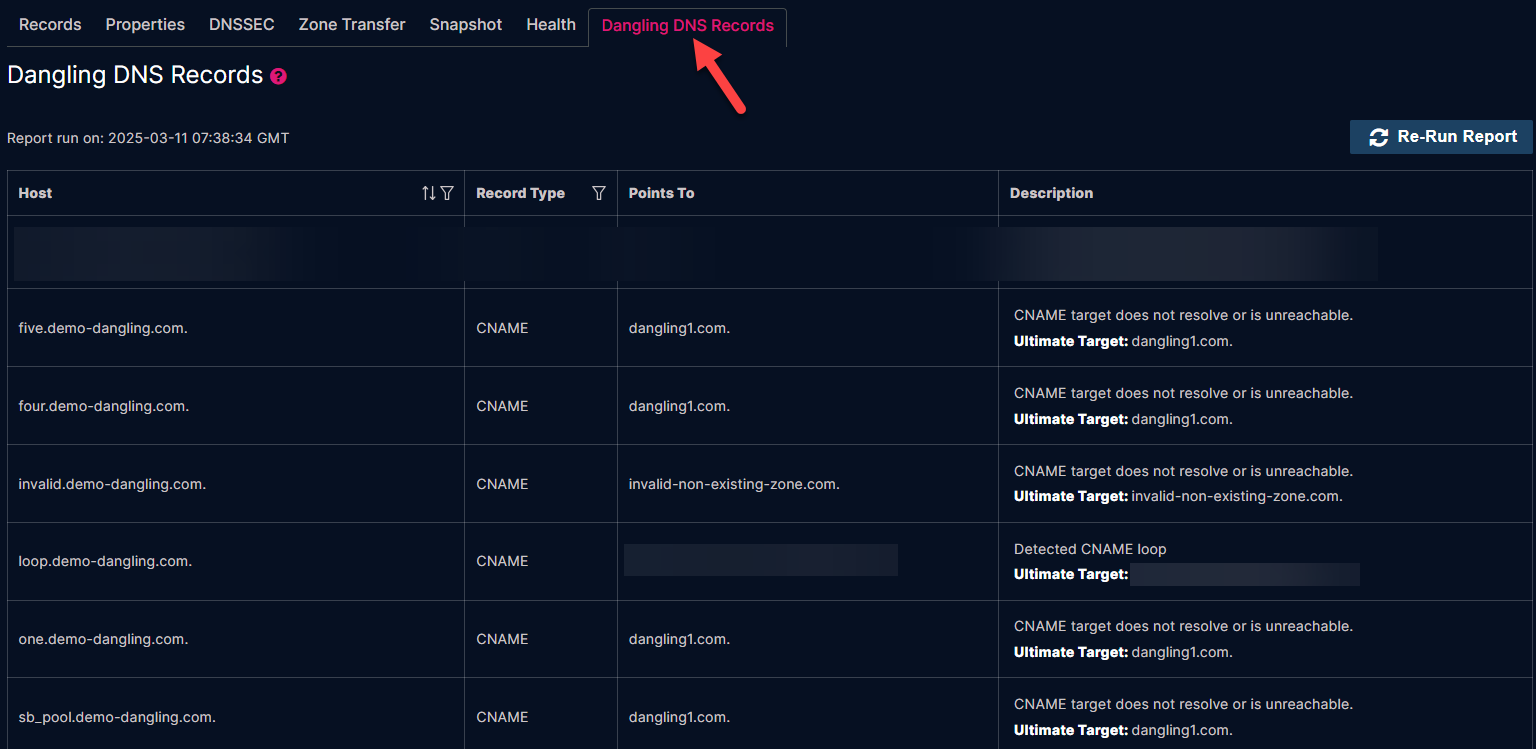Image resolution: width=1536 pixels, height=749 pixels.
Task: Click the Re-Run Report button
Action: 1441,137
